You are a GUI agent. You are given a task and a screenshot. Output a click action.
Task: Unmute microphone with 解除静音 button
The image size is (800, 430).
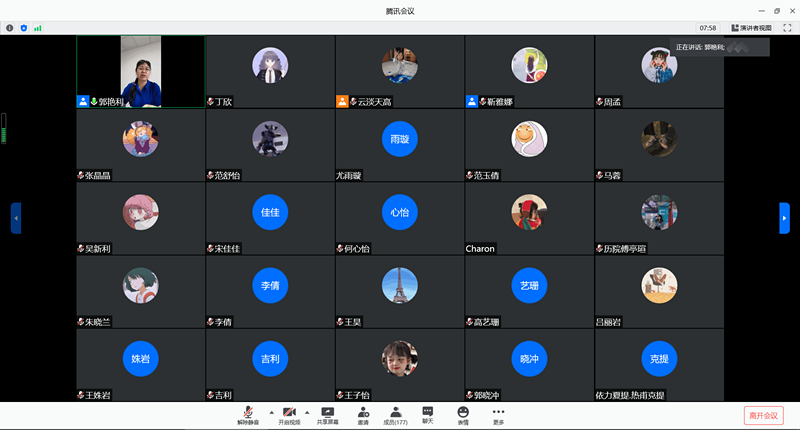click(x=247, y=414)
